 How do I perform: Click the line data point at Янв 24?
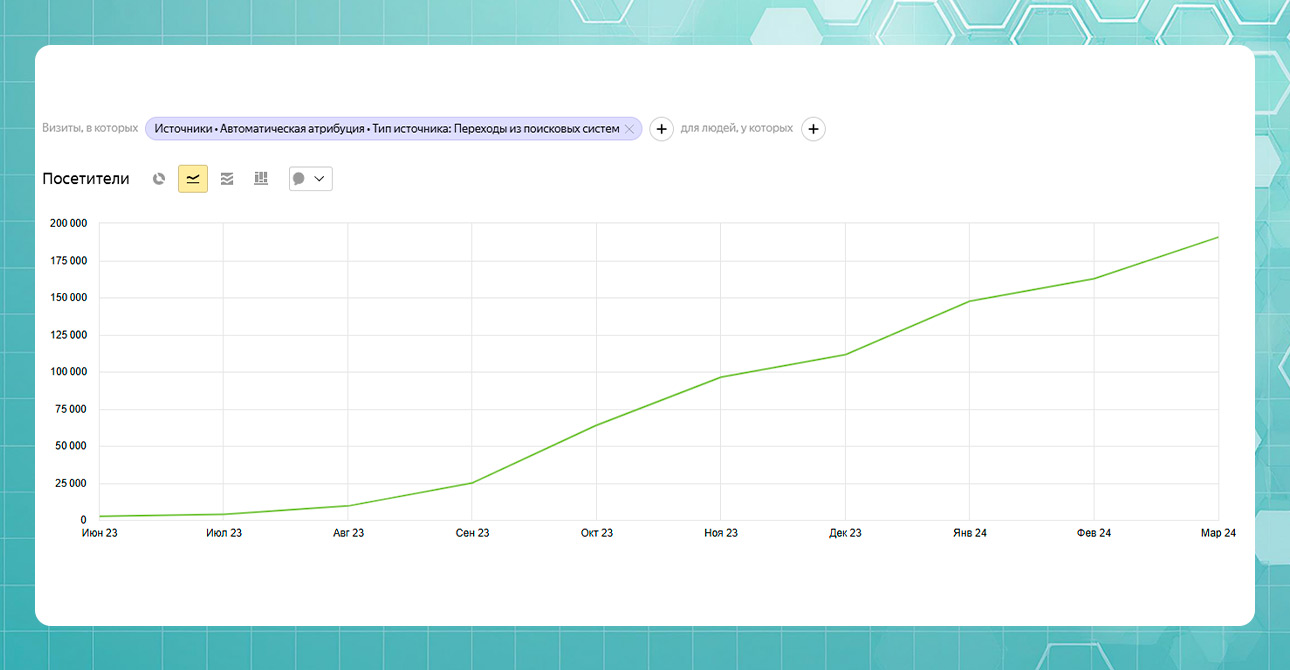click(970, 301)
